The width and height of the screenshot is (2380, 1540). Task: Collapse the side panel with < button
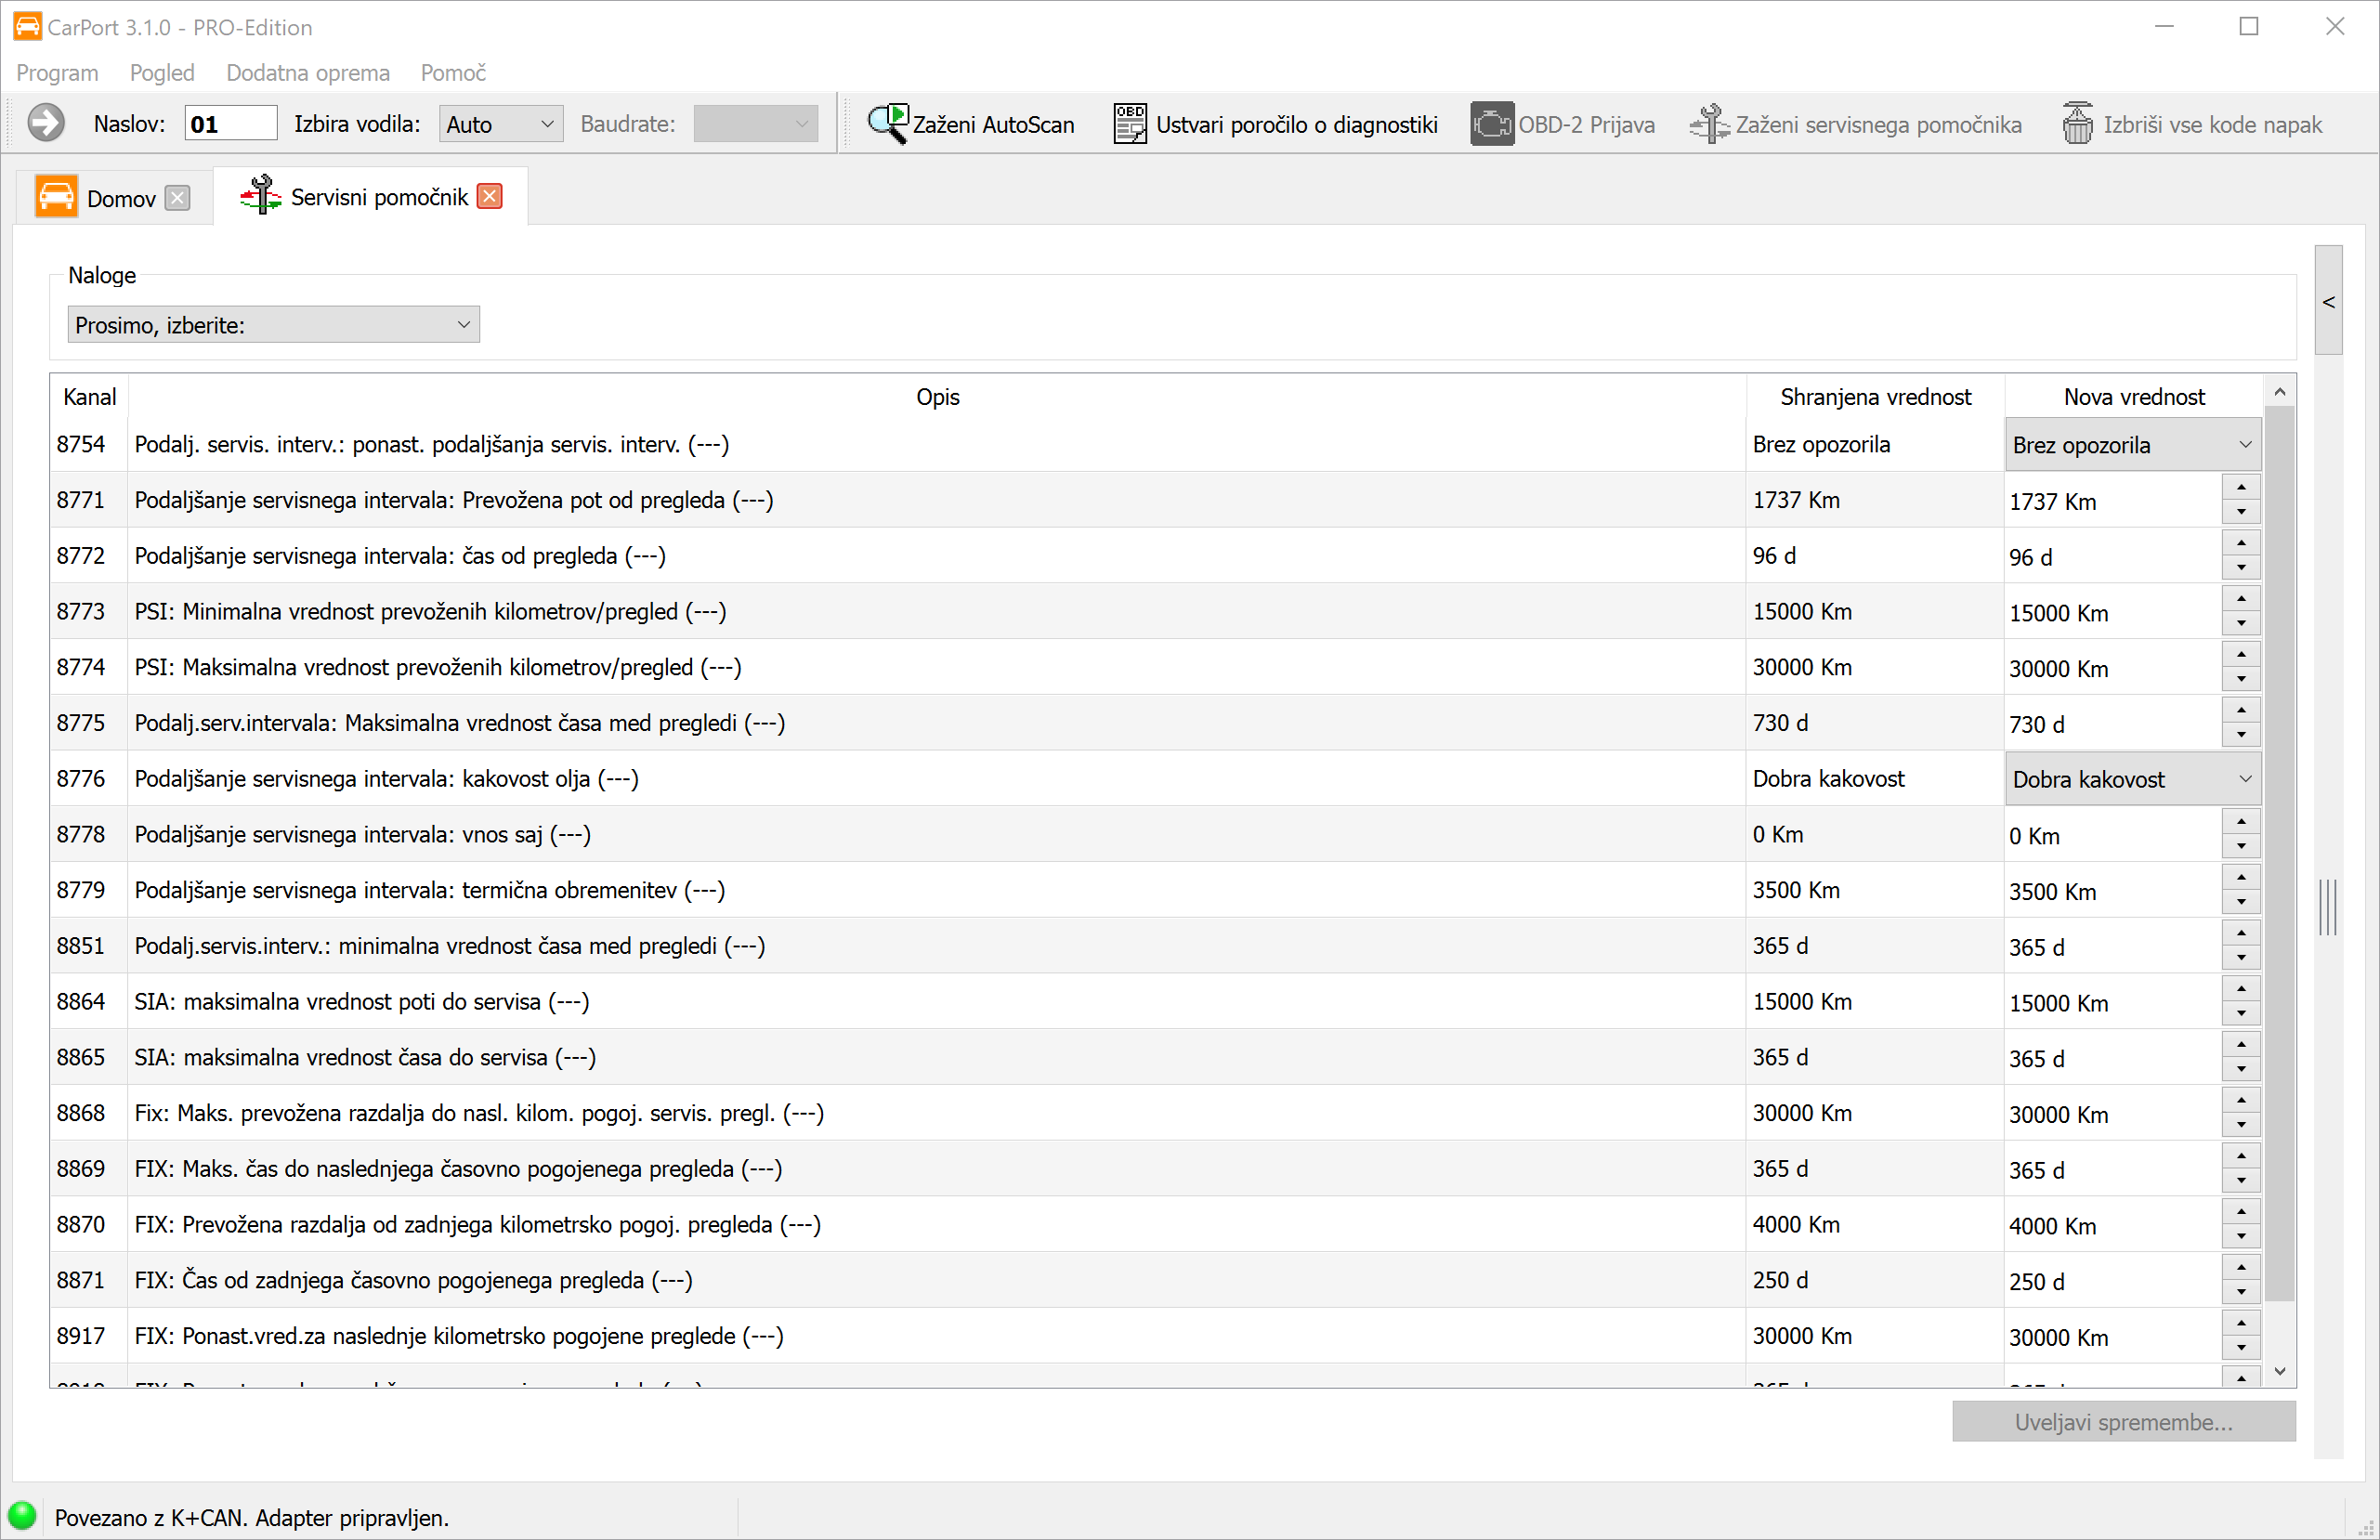click(2328, 301)
